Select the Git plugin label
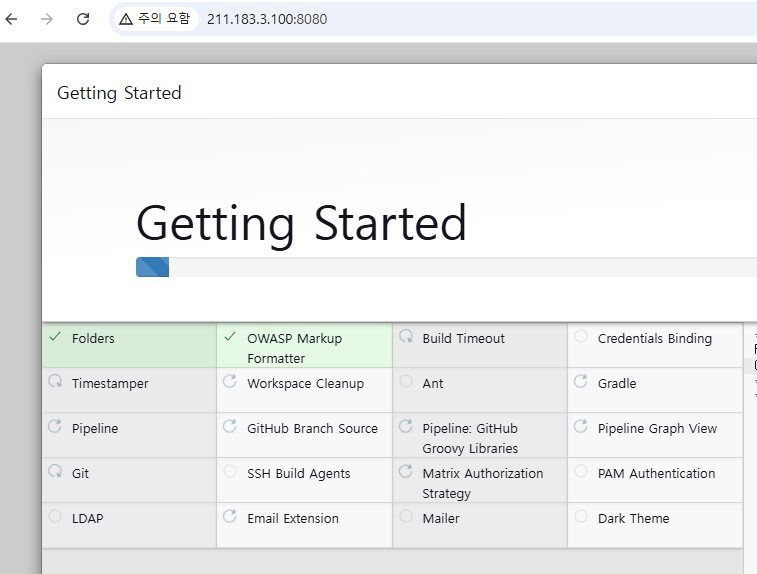Screen dimensions: 757x574 (x=80, y=473)
